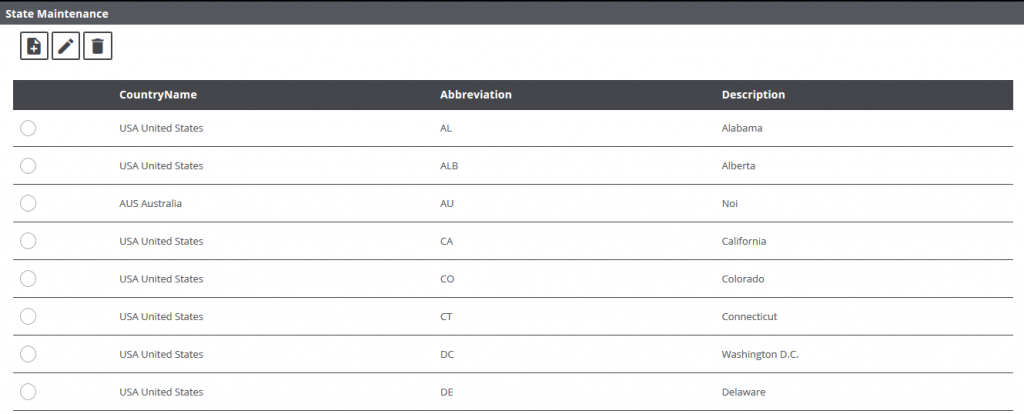Pick the Colorado row radio button

coord(28,279)
